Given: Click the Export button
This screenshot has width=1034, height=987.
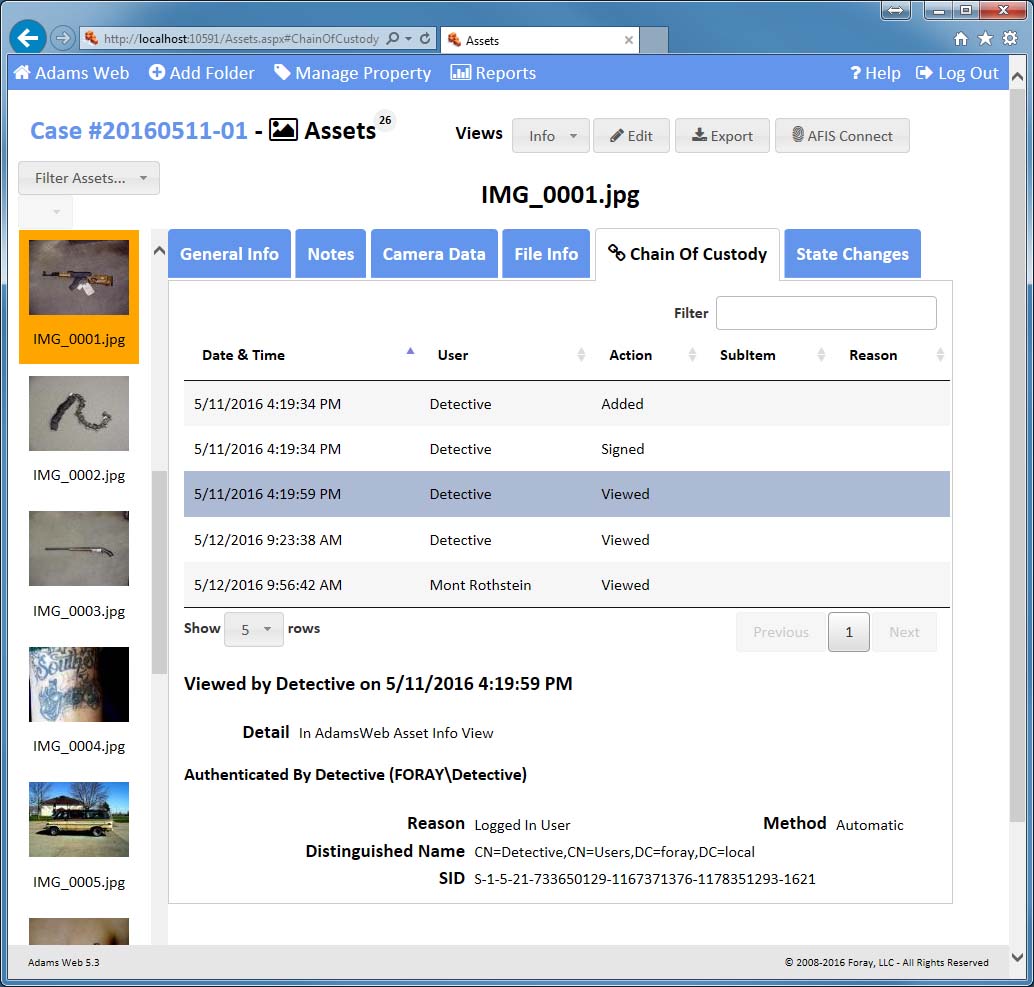Looking at the screenshot, I should click(x=722, y=136).
